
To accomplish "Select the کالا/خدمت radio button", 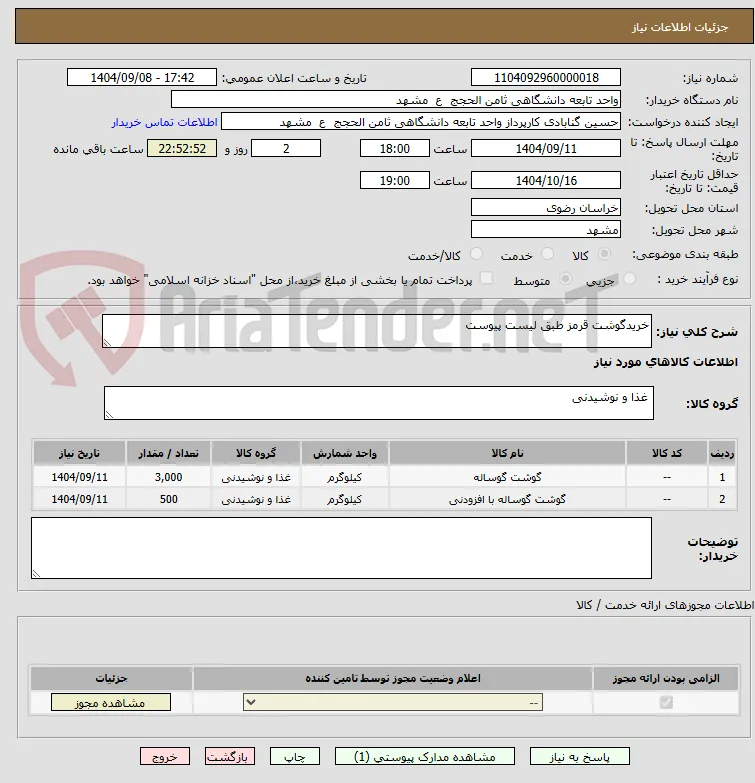I will point(476,254).
